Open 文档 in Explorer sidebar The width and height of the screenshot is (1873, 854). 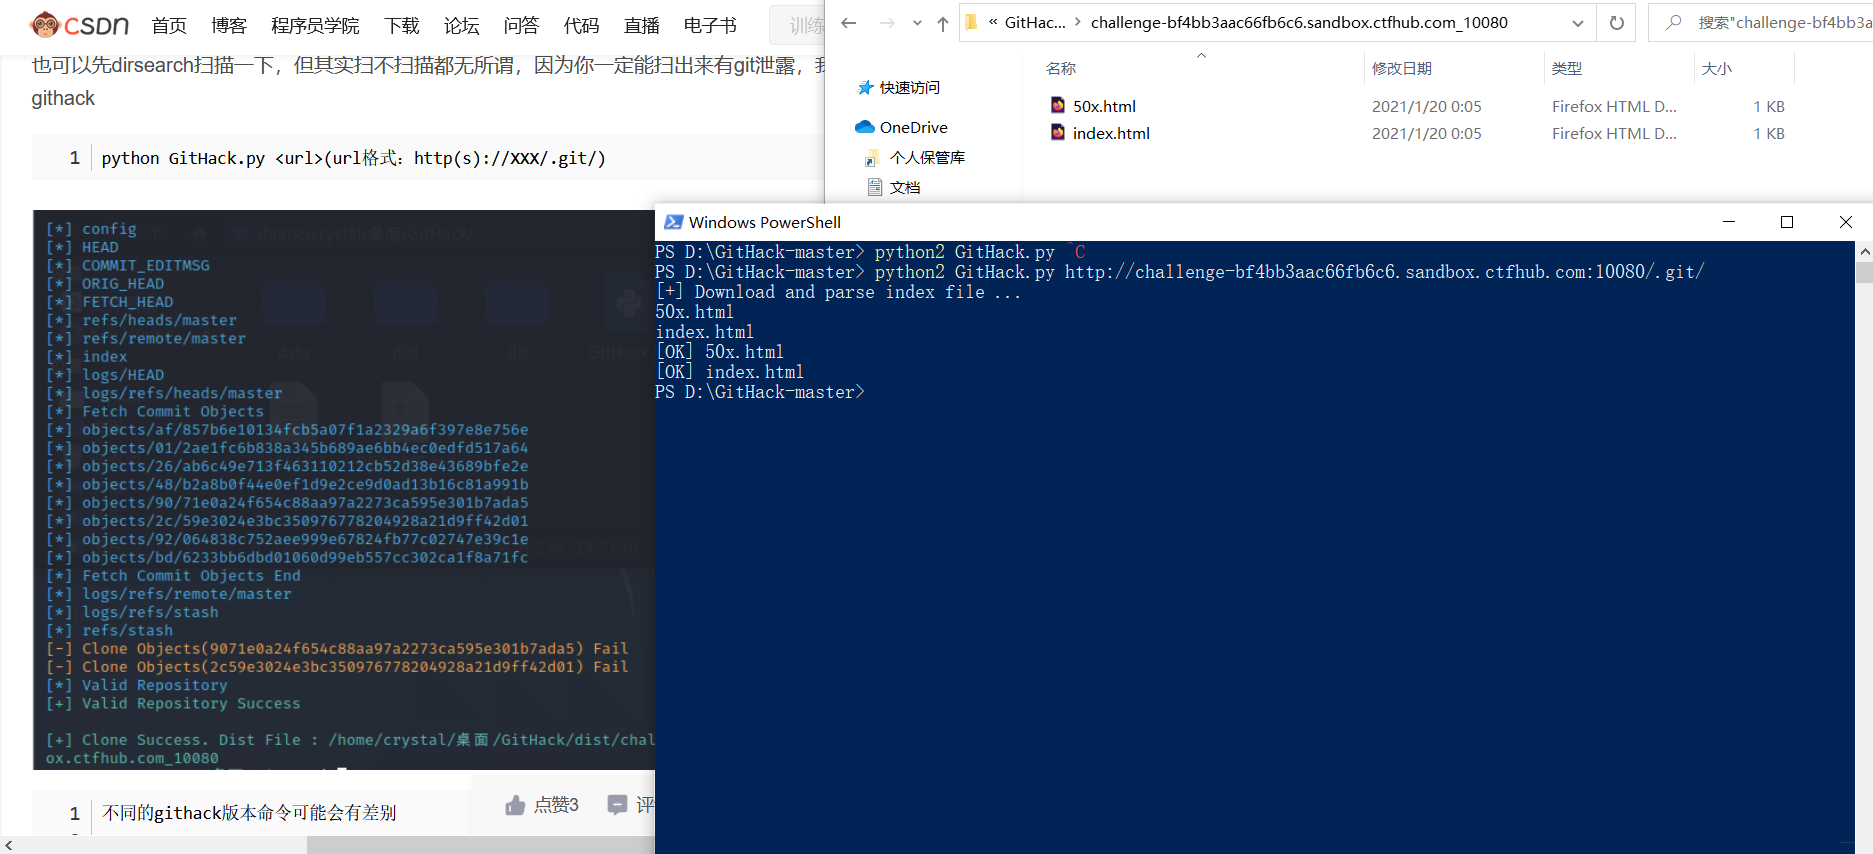pyautogui.click(x=905, y=188)
